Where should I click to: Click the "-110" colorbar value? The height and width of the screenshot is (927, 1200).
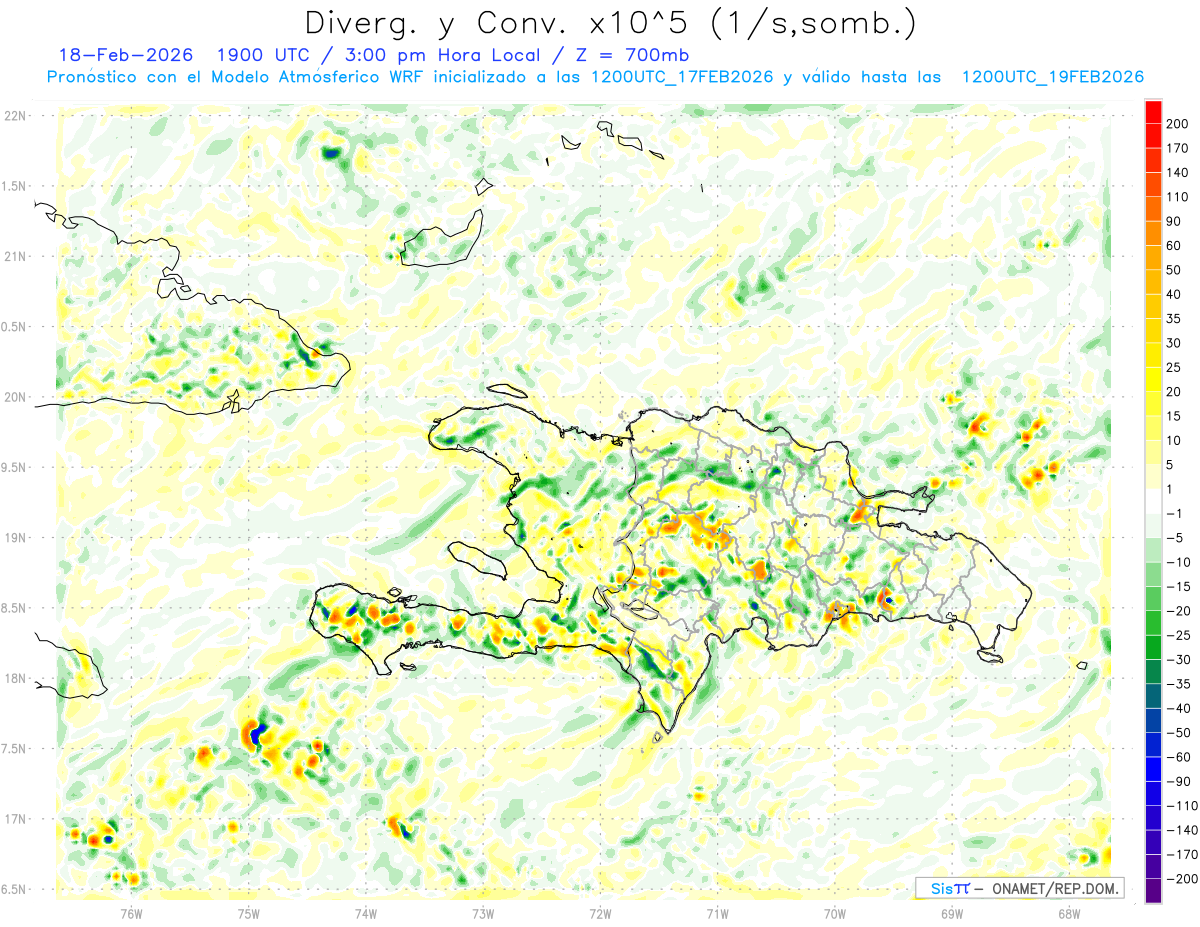tap(1181, 805)
